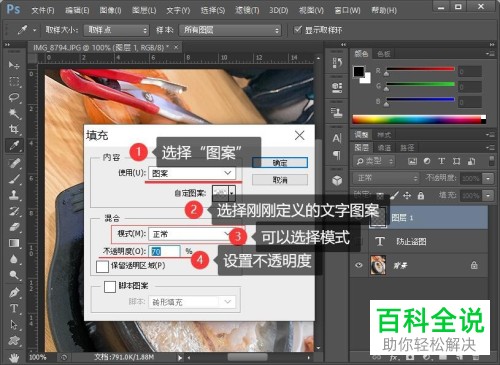Select the Path Selection tool
The height and width of the screenshot is (365, 500).
tap(14, 324)
